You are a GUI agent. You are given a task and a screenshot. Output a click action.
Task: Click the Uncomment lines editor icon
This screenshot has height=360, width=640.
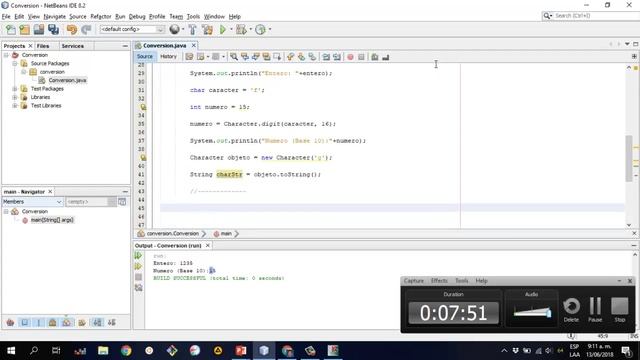(x=386, y=57)
